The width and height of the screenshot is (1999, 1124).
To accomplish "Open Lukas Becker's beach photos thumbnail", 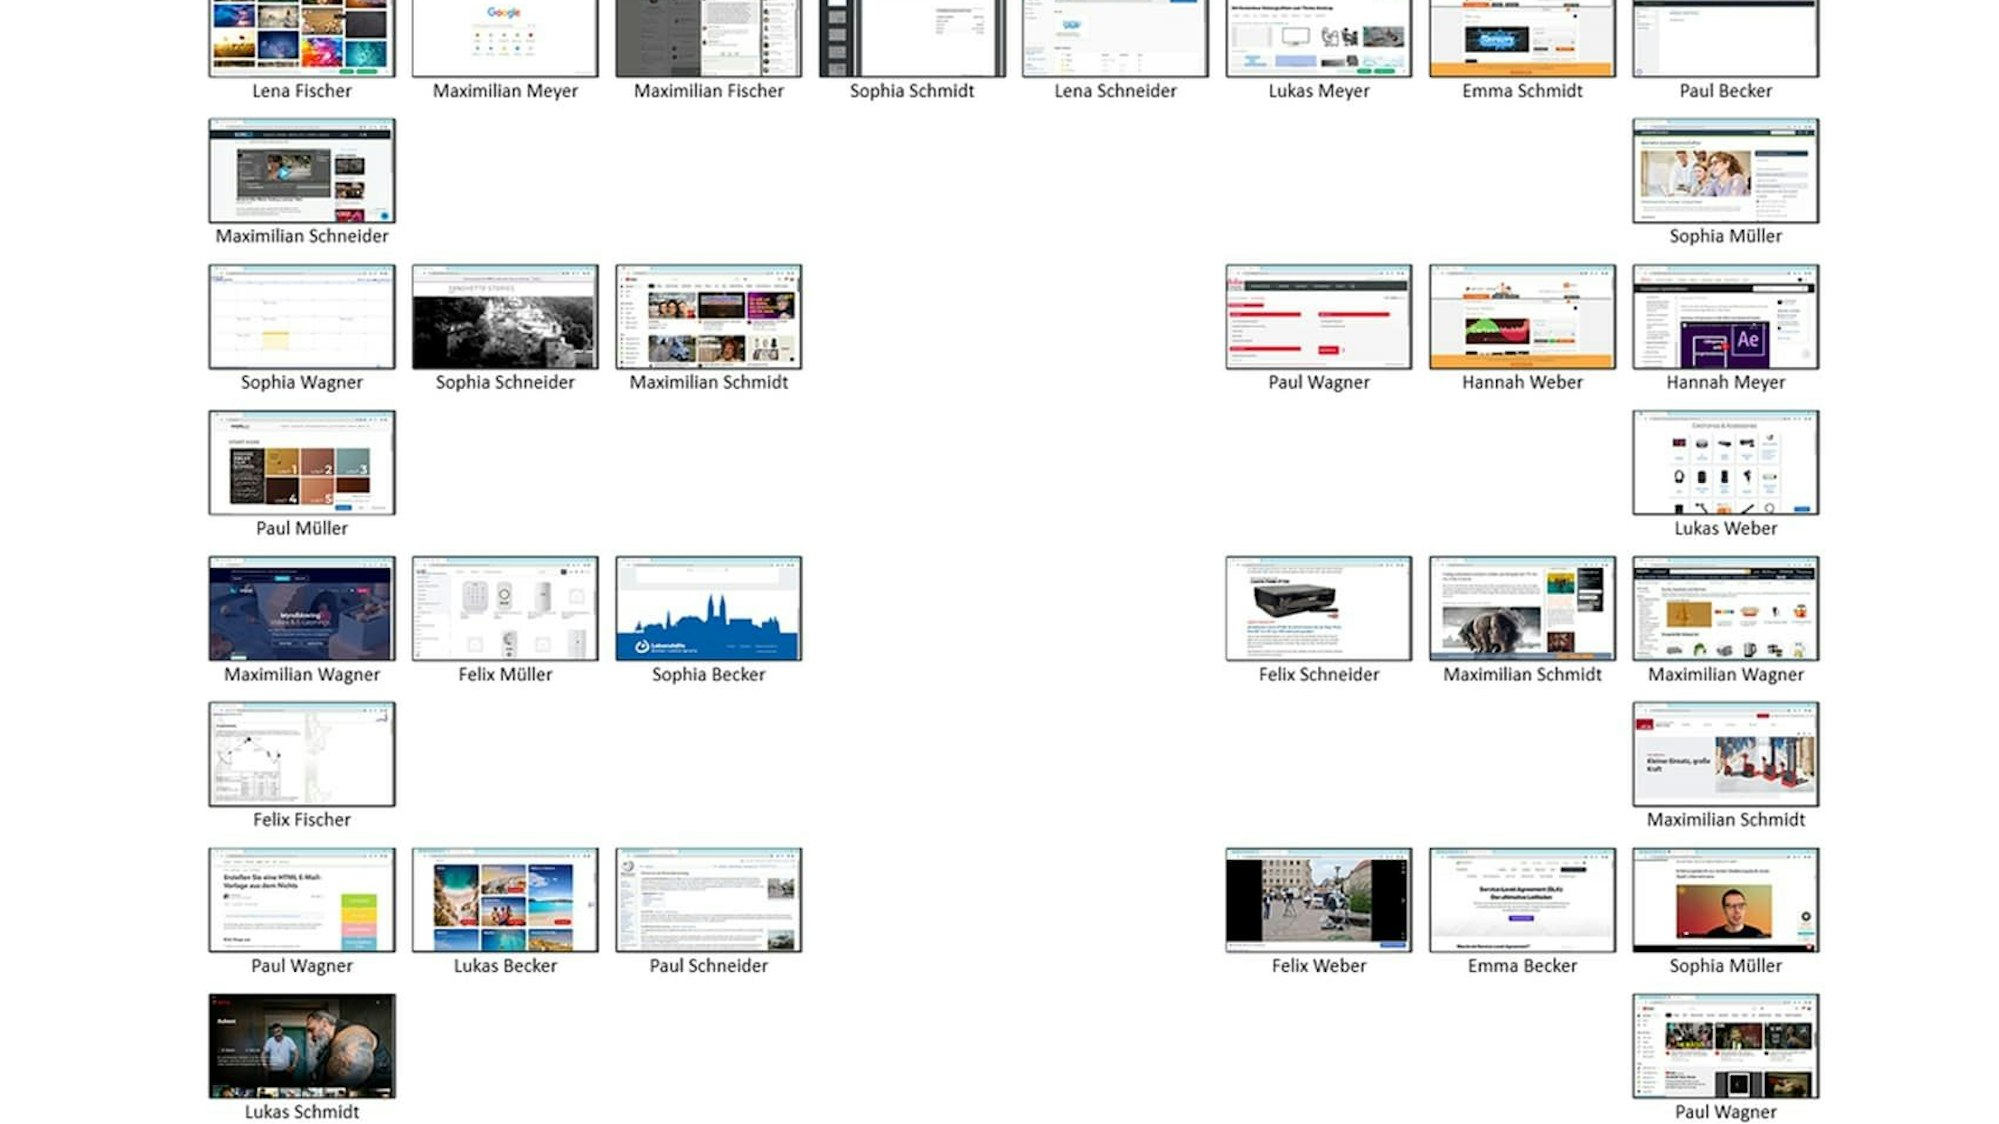I will click(x=504, y=900).
